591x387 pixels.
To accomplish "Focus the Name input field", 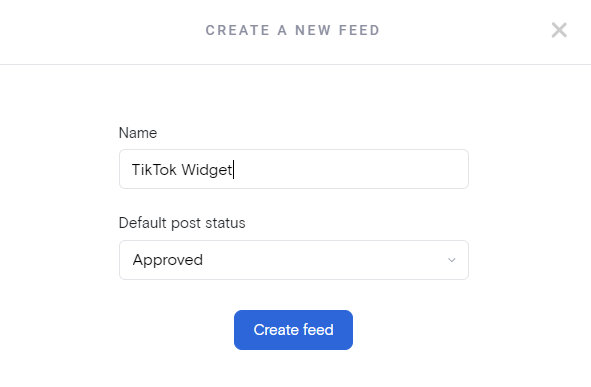I will 294,169.
